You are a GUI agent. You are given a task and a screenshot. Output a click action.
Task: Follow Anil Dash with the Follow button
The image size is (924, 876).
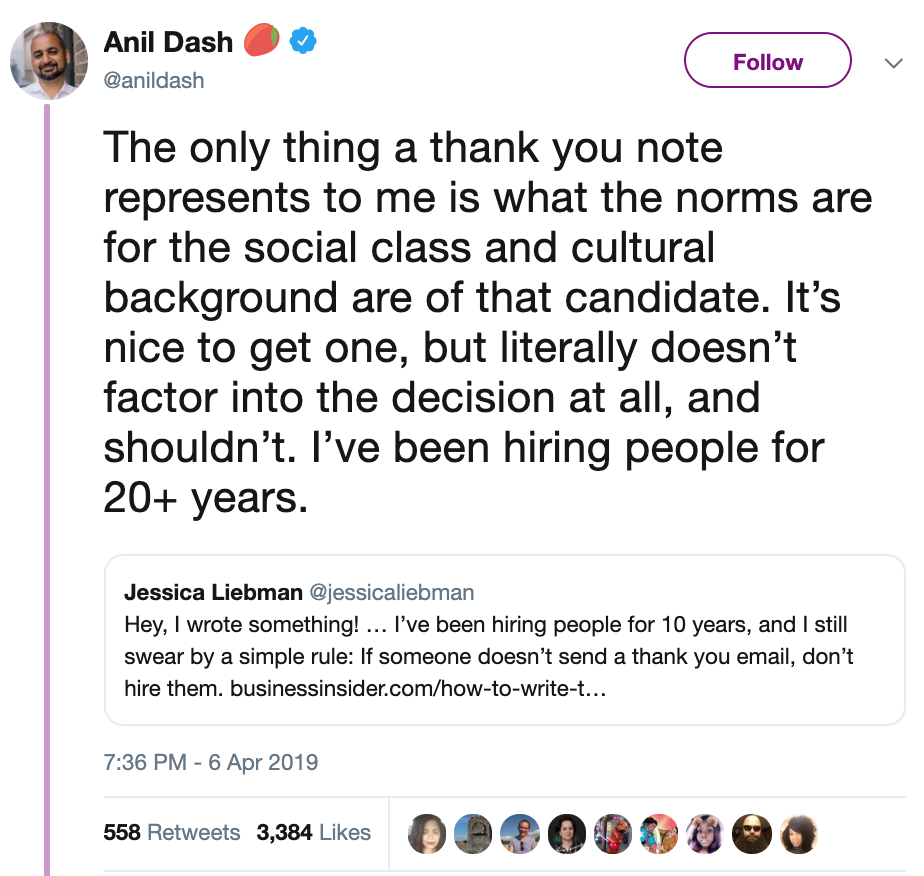[767, 60]
